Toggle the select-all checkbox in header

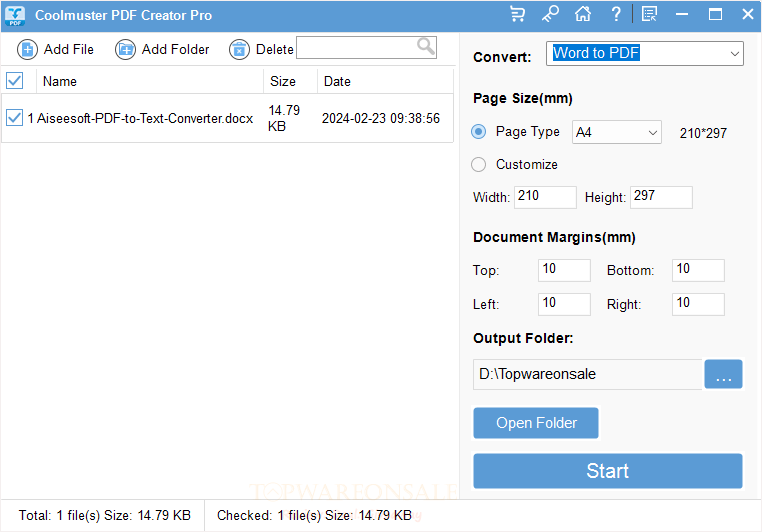tap(15, 81)
